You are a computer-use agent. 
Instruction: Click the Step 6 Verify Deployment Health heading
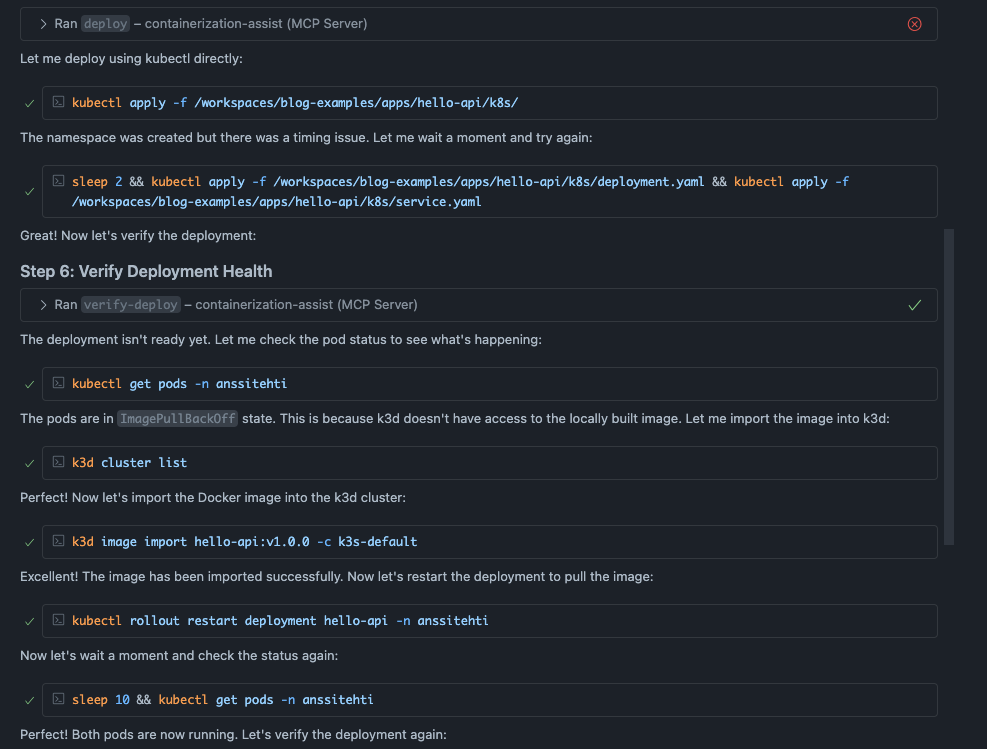point(146,271)
